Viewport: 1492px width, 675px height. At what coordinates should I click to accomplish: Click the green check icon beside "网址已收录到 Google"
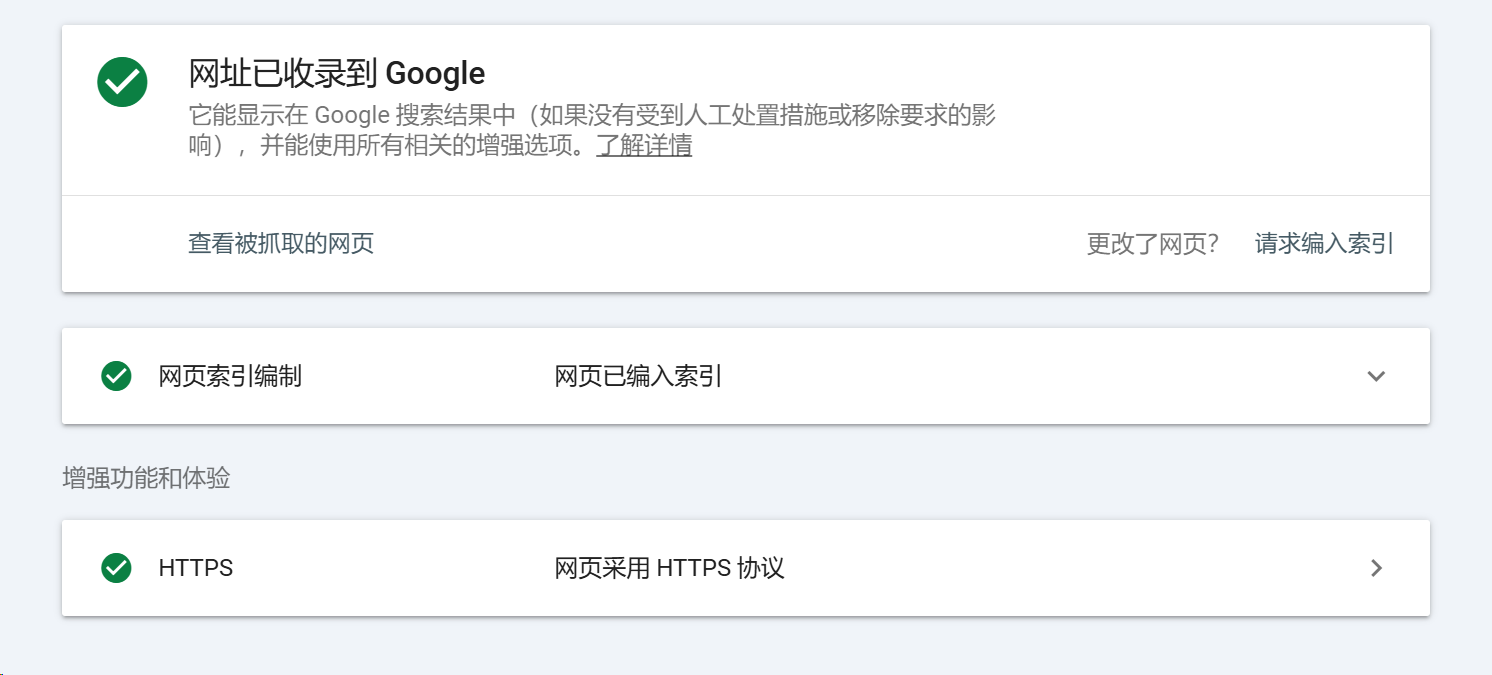pos(121,81)
